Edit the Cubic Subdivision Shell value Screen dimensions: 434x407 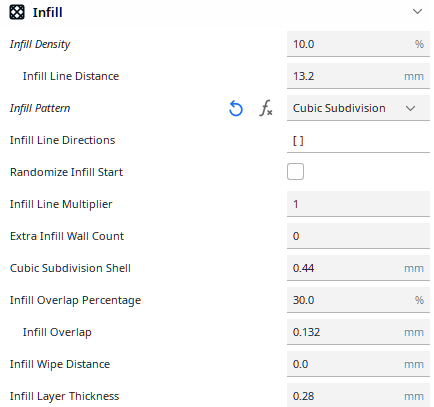point(358,268)
